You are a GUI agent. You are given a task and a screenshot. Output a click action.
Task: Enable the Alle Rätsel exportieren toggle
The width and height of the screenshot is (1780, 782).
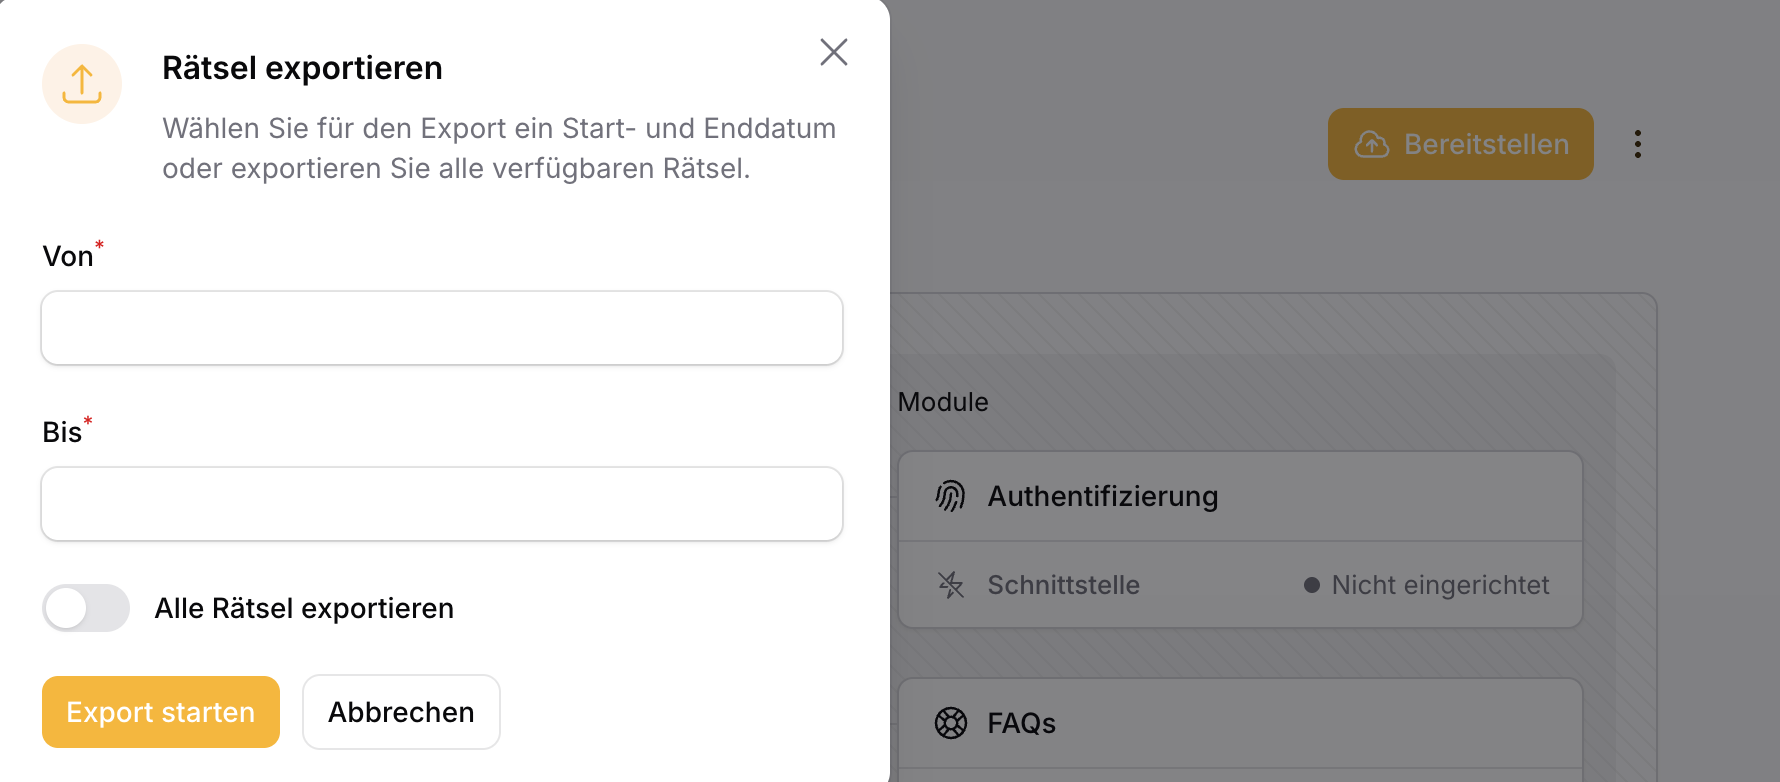tap(86, 608)
